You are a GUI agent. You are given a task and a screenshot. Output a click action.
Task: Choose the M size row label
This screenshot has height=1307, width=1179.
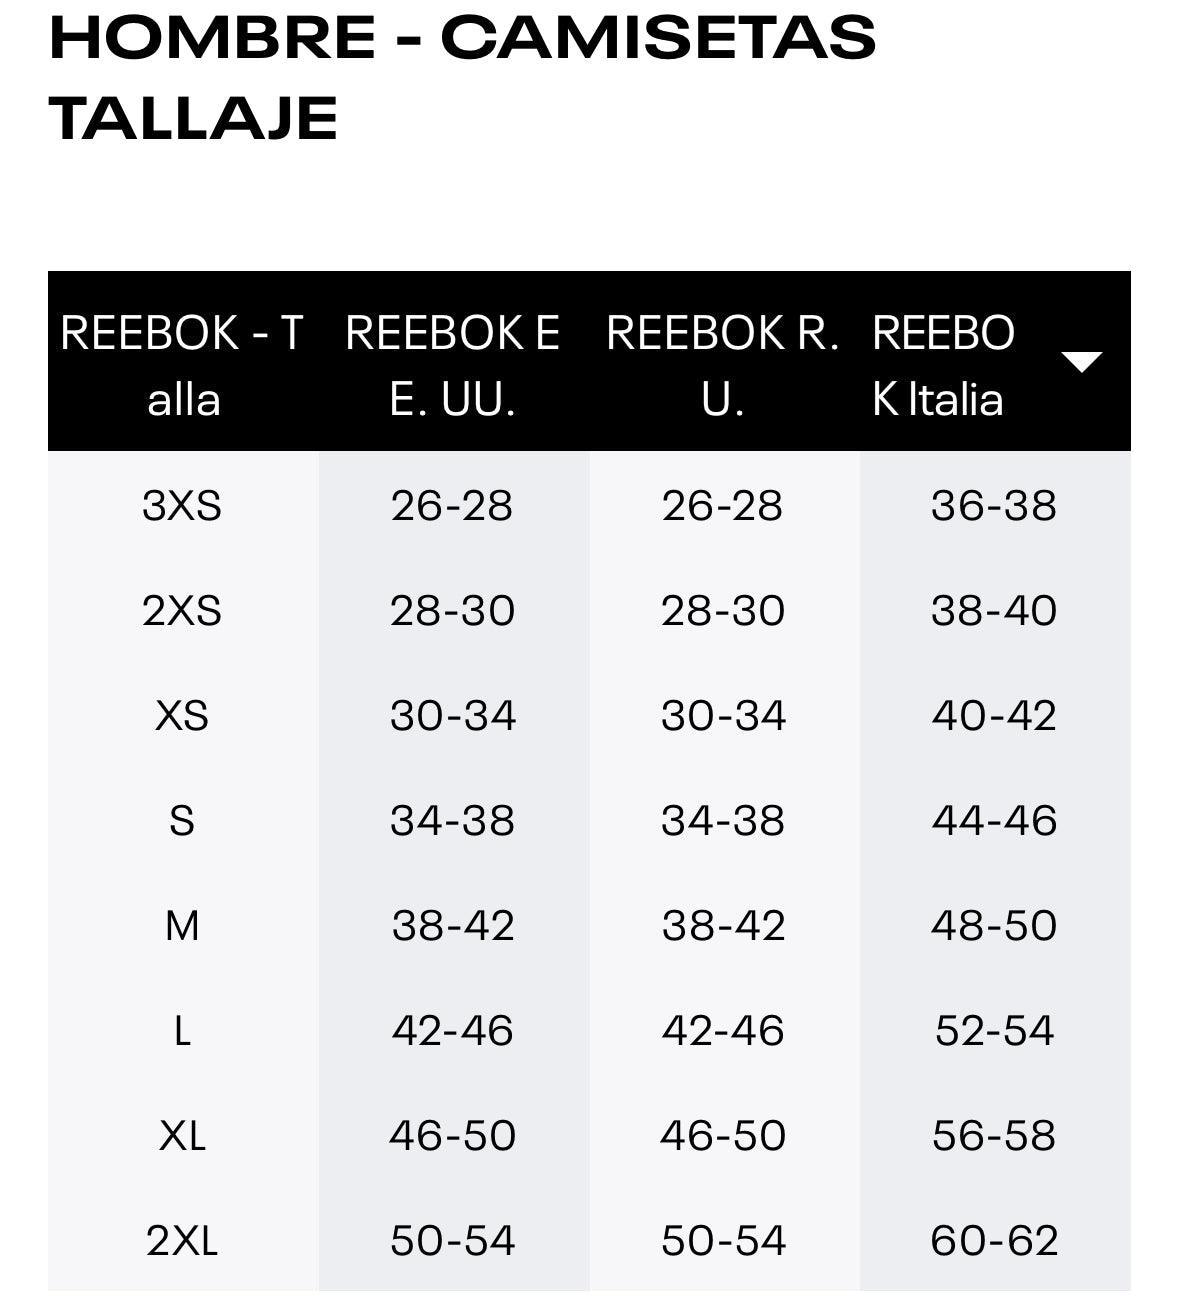coord(182,926)
